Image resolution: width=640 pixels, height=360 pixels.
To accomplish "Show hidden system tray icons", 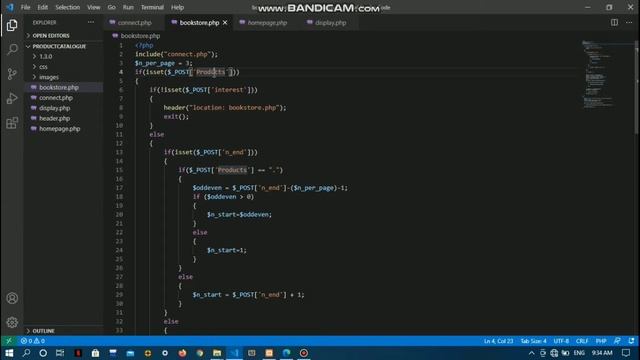I will click(531, 353).
